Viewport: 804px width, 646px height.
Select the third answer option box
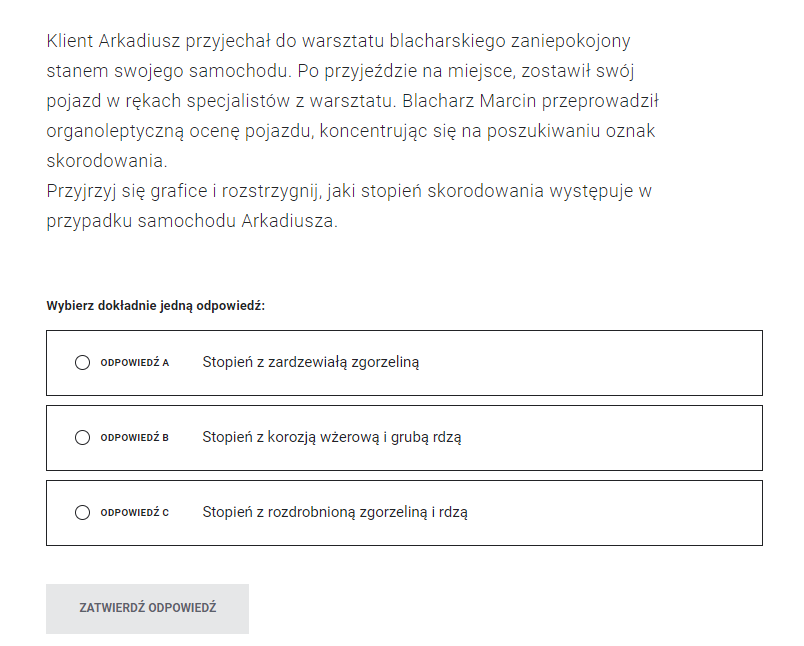(x=404, y=512)
